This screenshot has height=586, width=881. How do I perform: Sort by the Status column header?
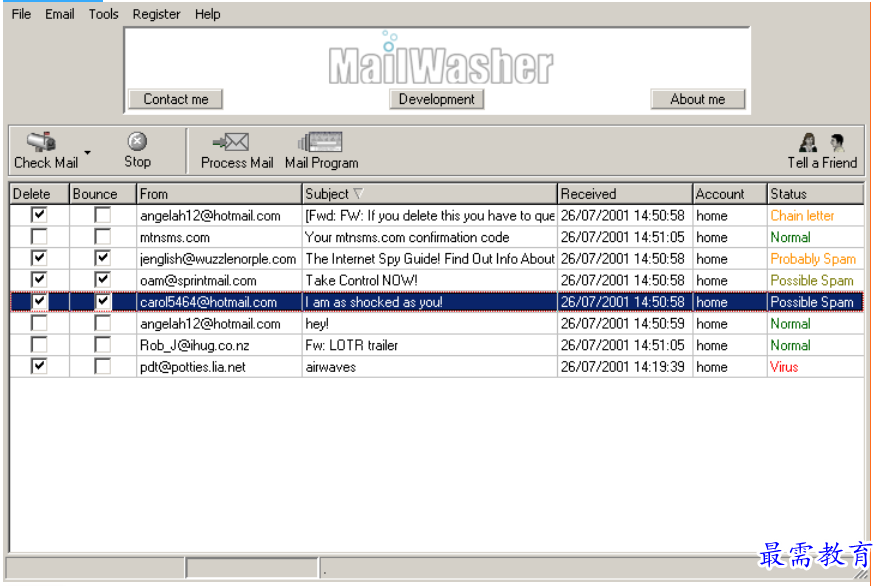(815, 194)
